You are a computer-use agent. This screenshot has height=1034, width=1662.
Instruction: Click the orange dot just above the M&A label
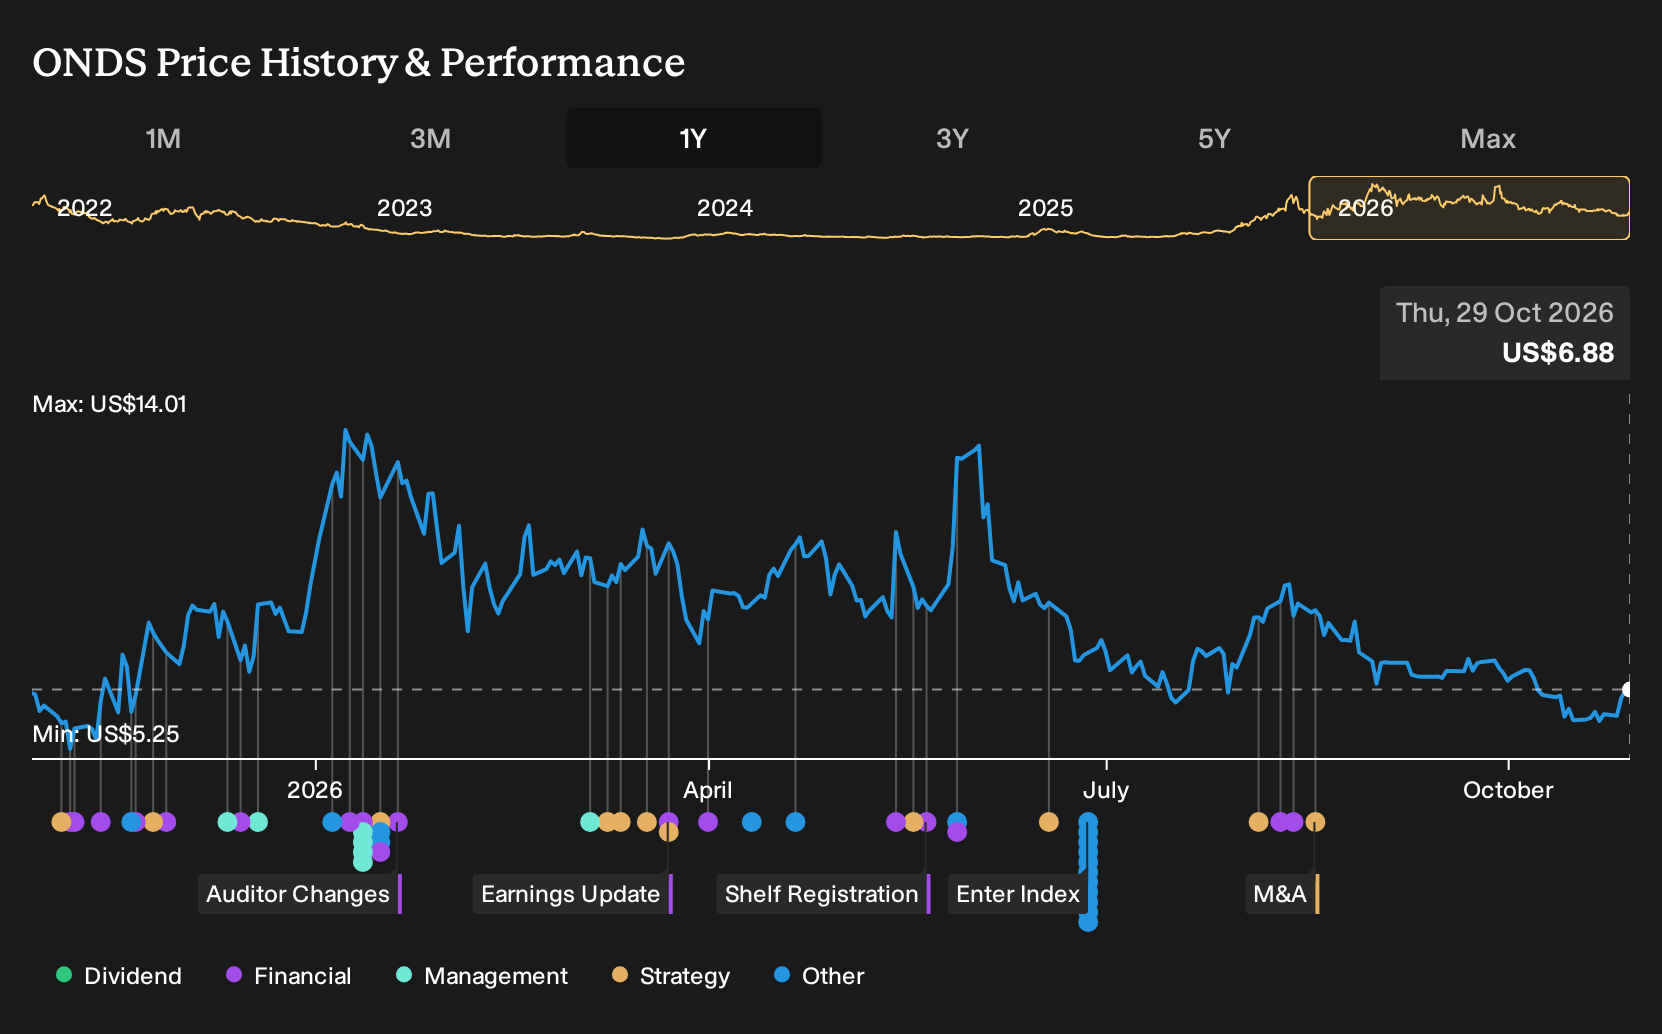1315,822
